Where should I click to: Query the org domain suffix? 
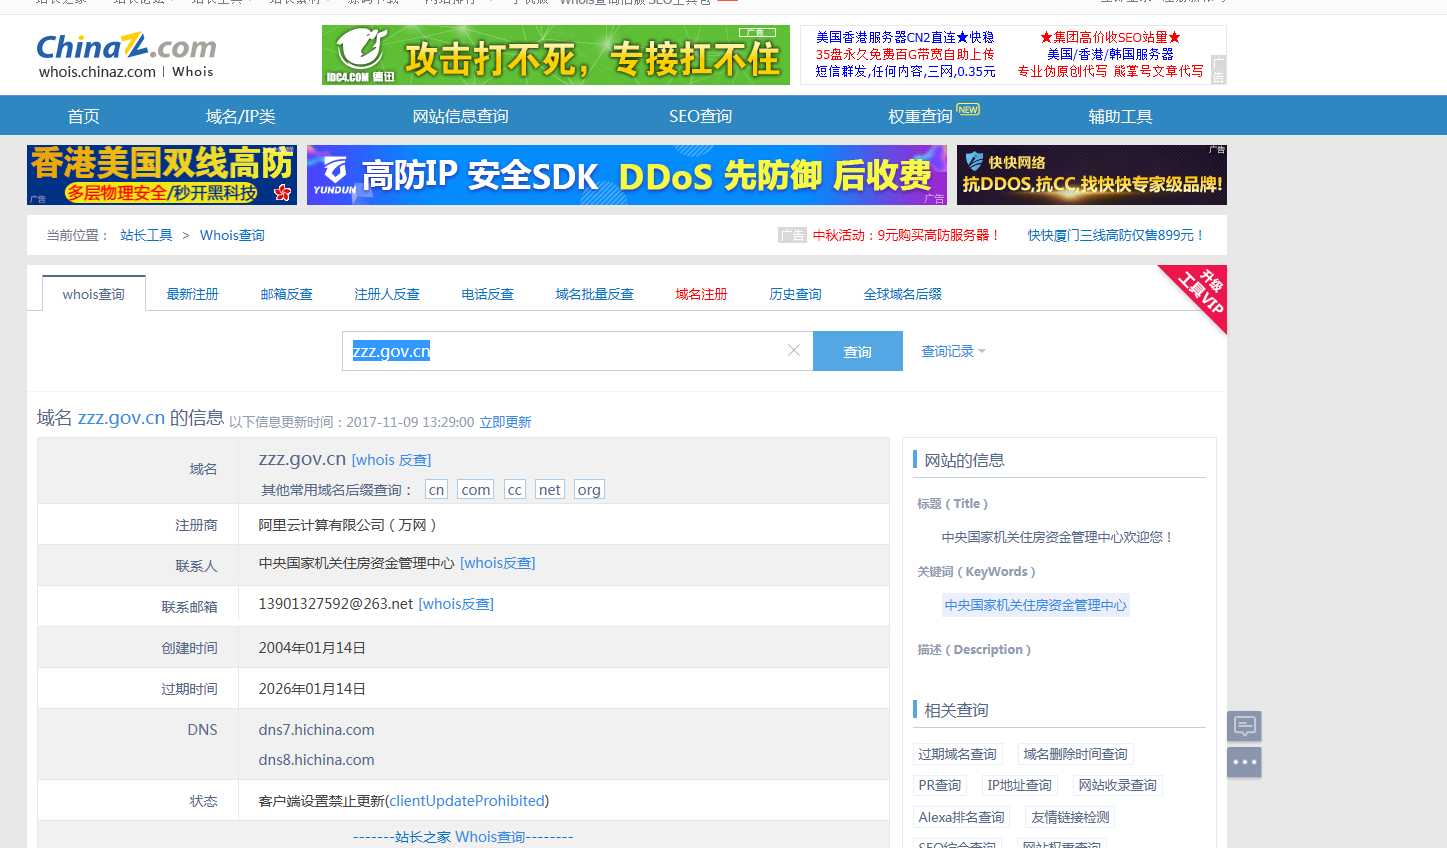click(589, 490)
